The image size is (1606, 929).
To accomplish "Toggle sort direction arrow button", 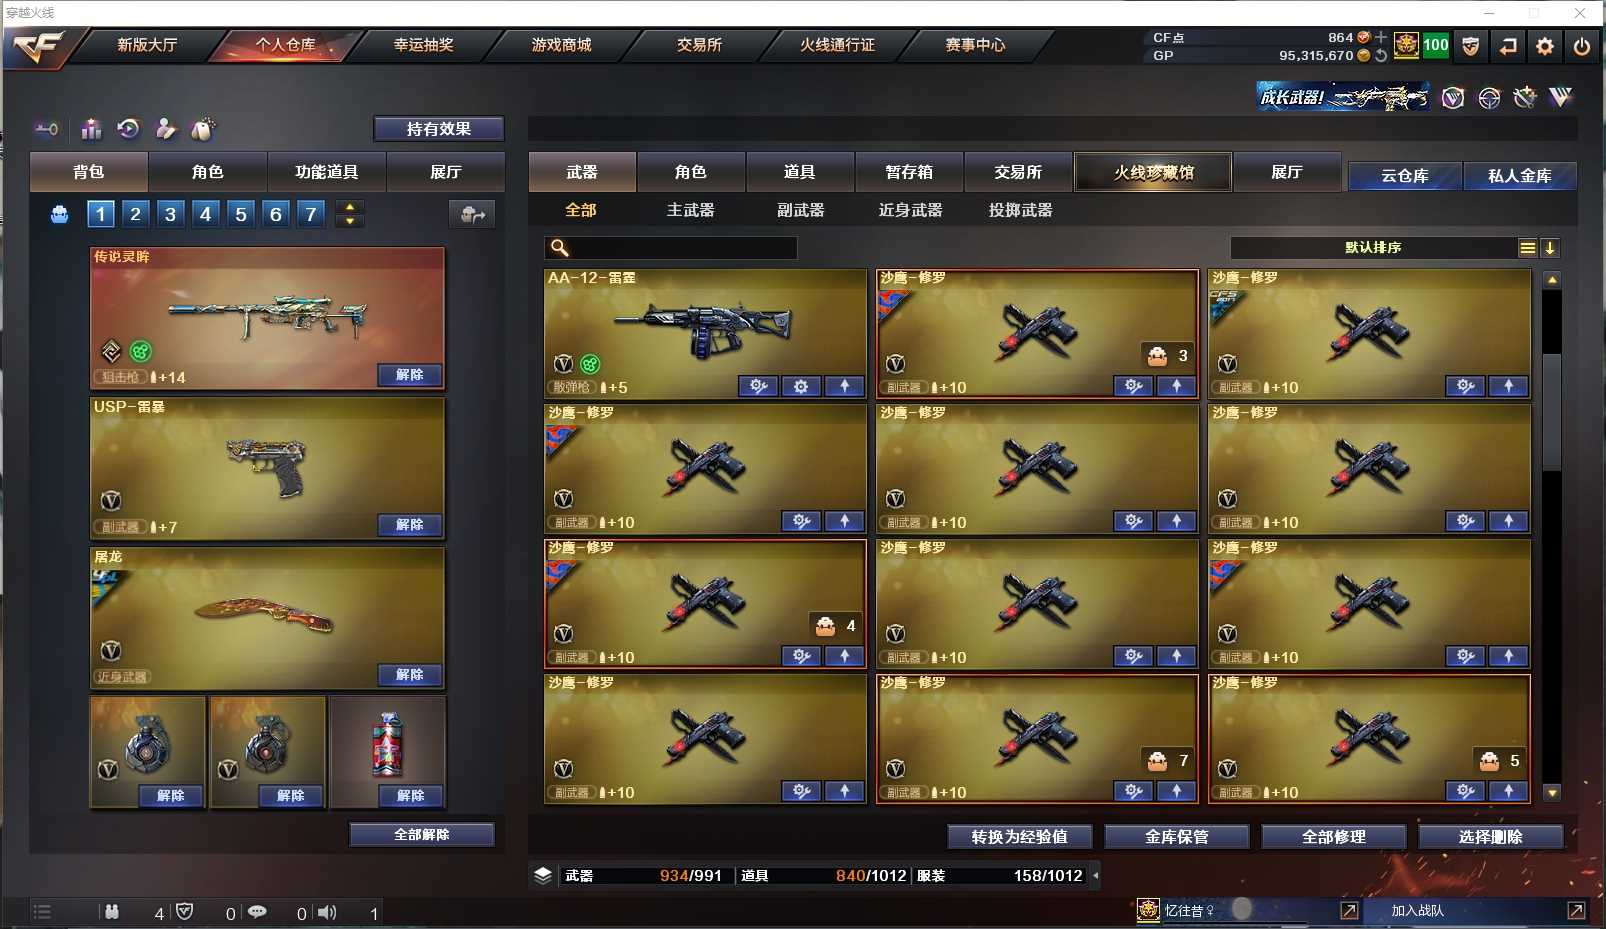I will (x=1549, y=248).
